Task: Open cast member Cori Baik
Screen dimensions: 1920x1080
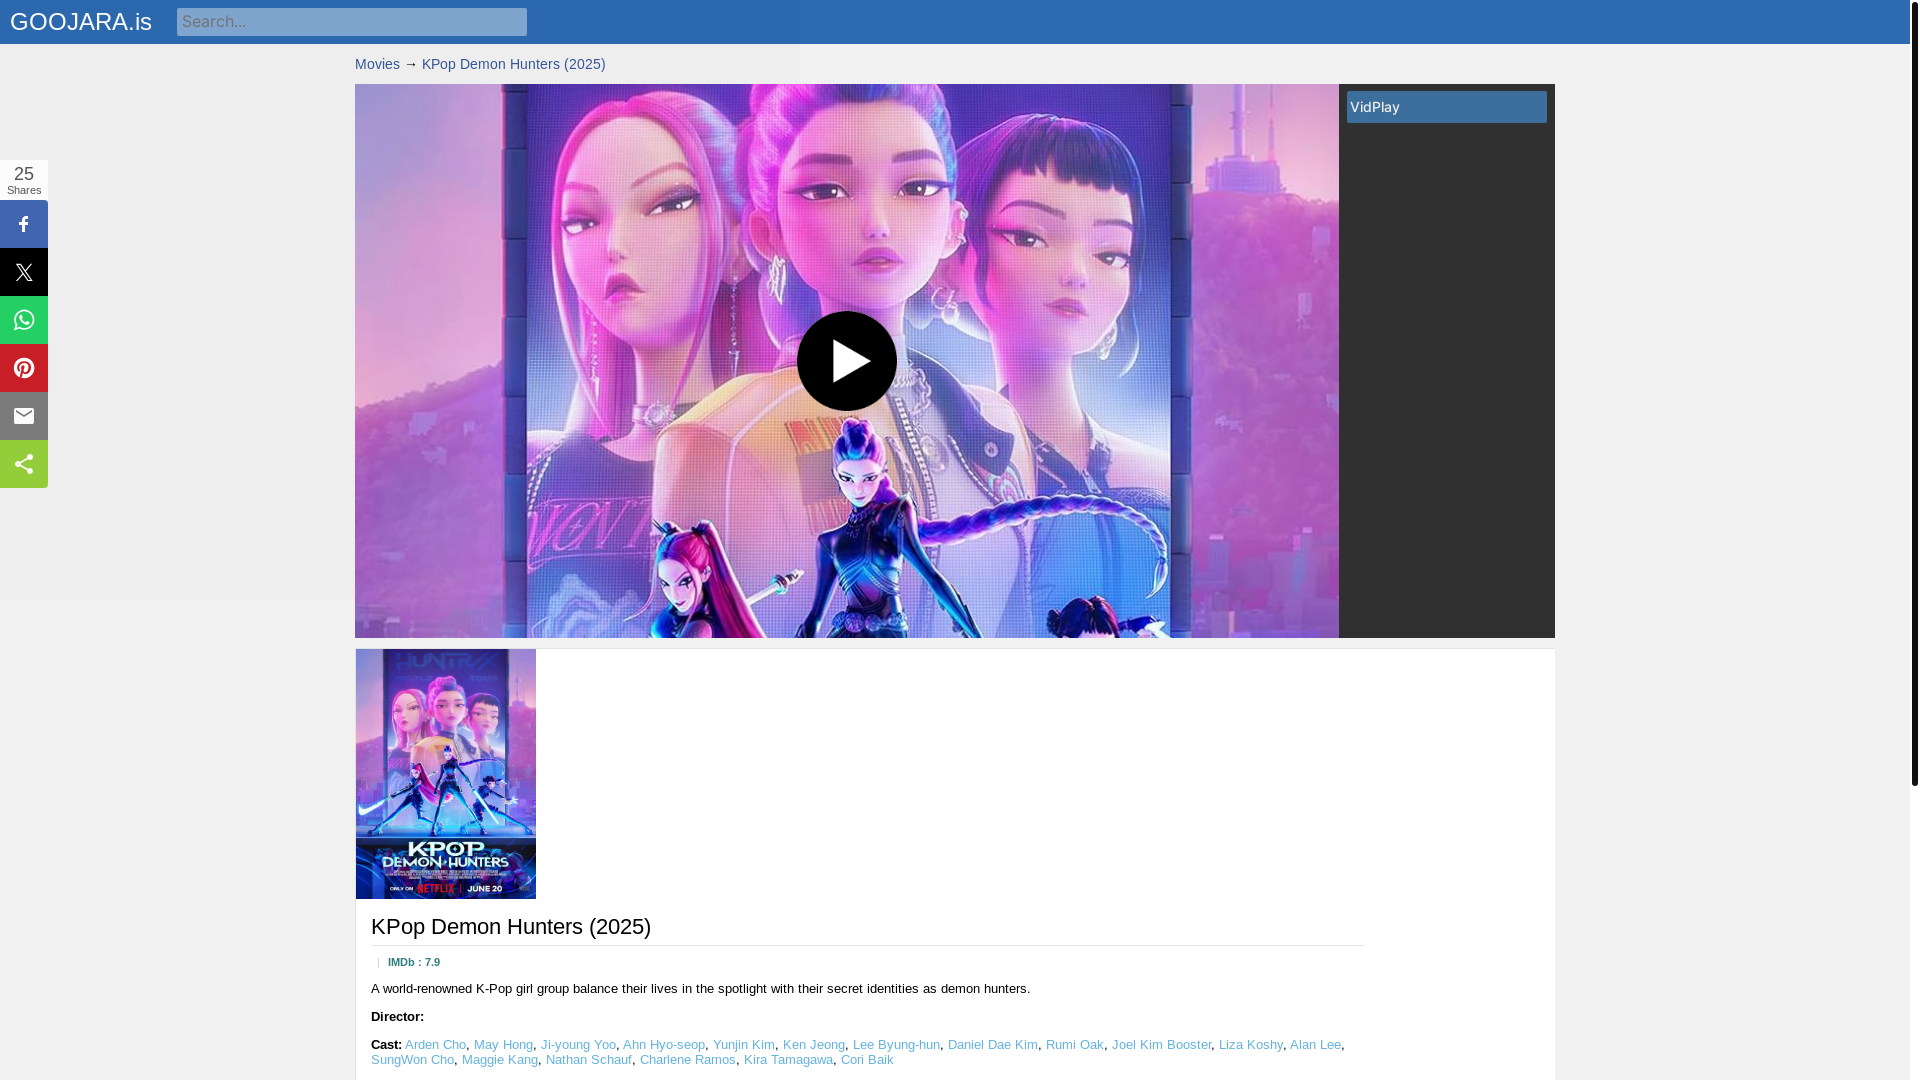Action: coord(867,1060)
